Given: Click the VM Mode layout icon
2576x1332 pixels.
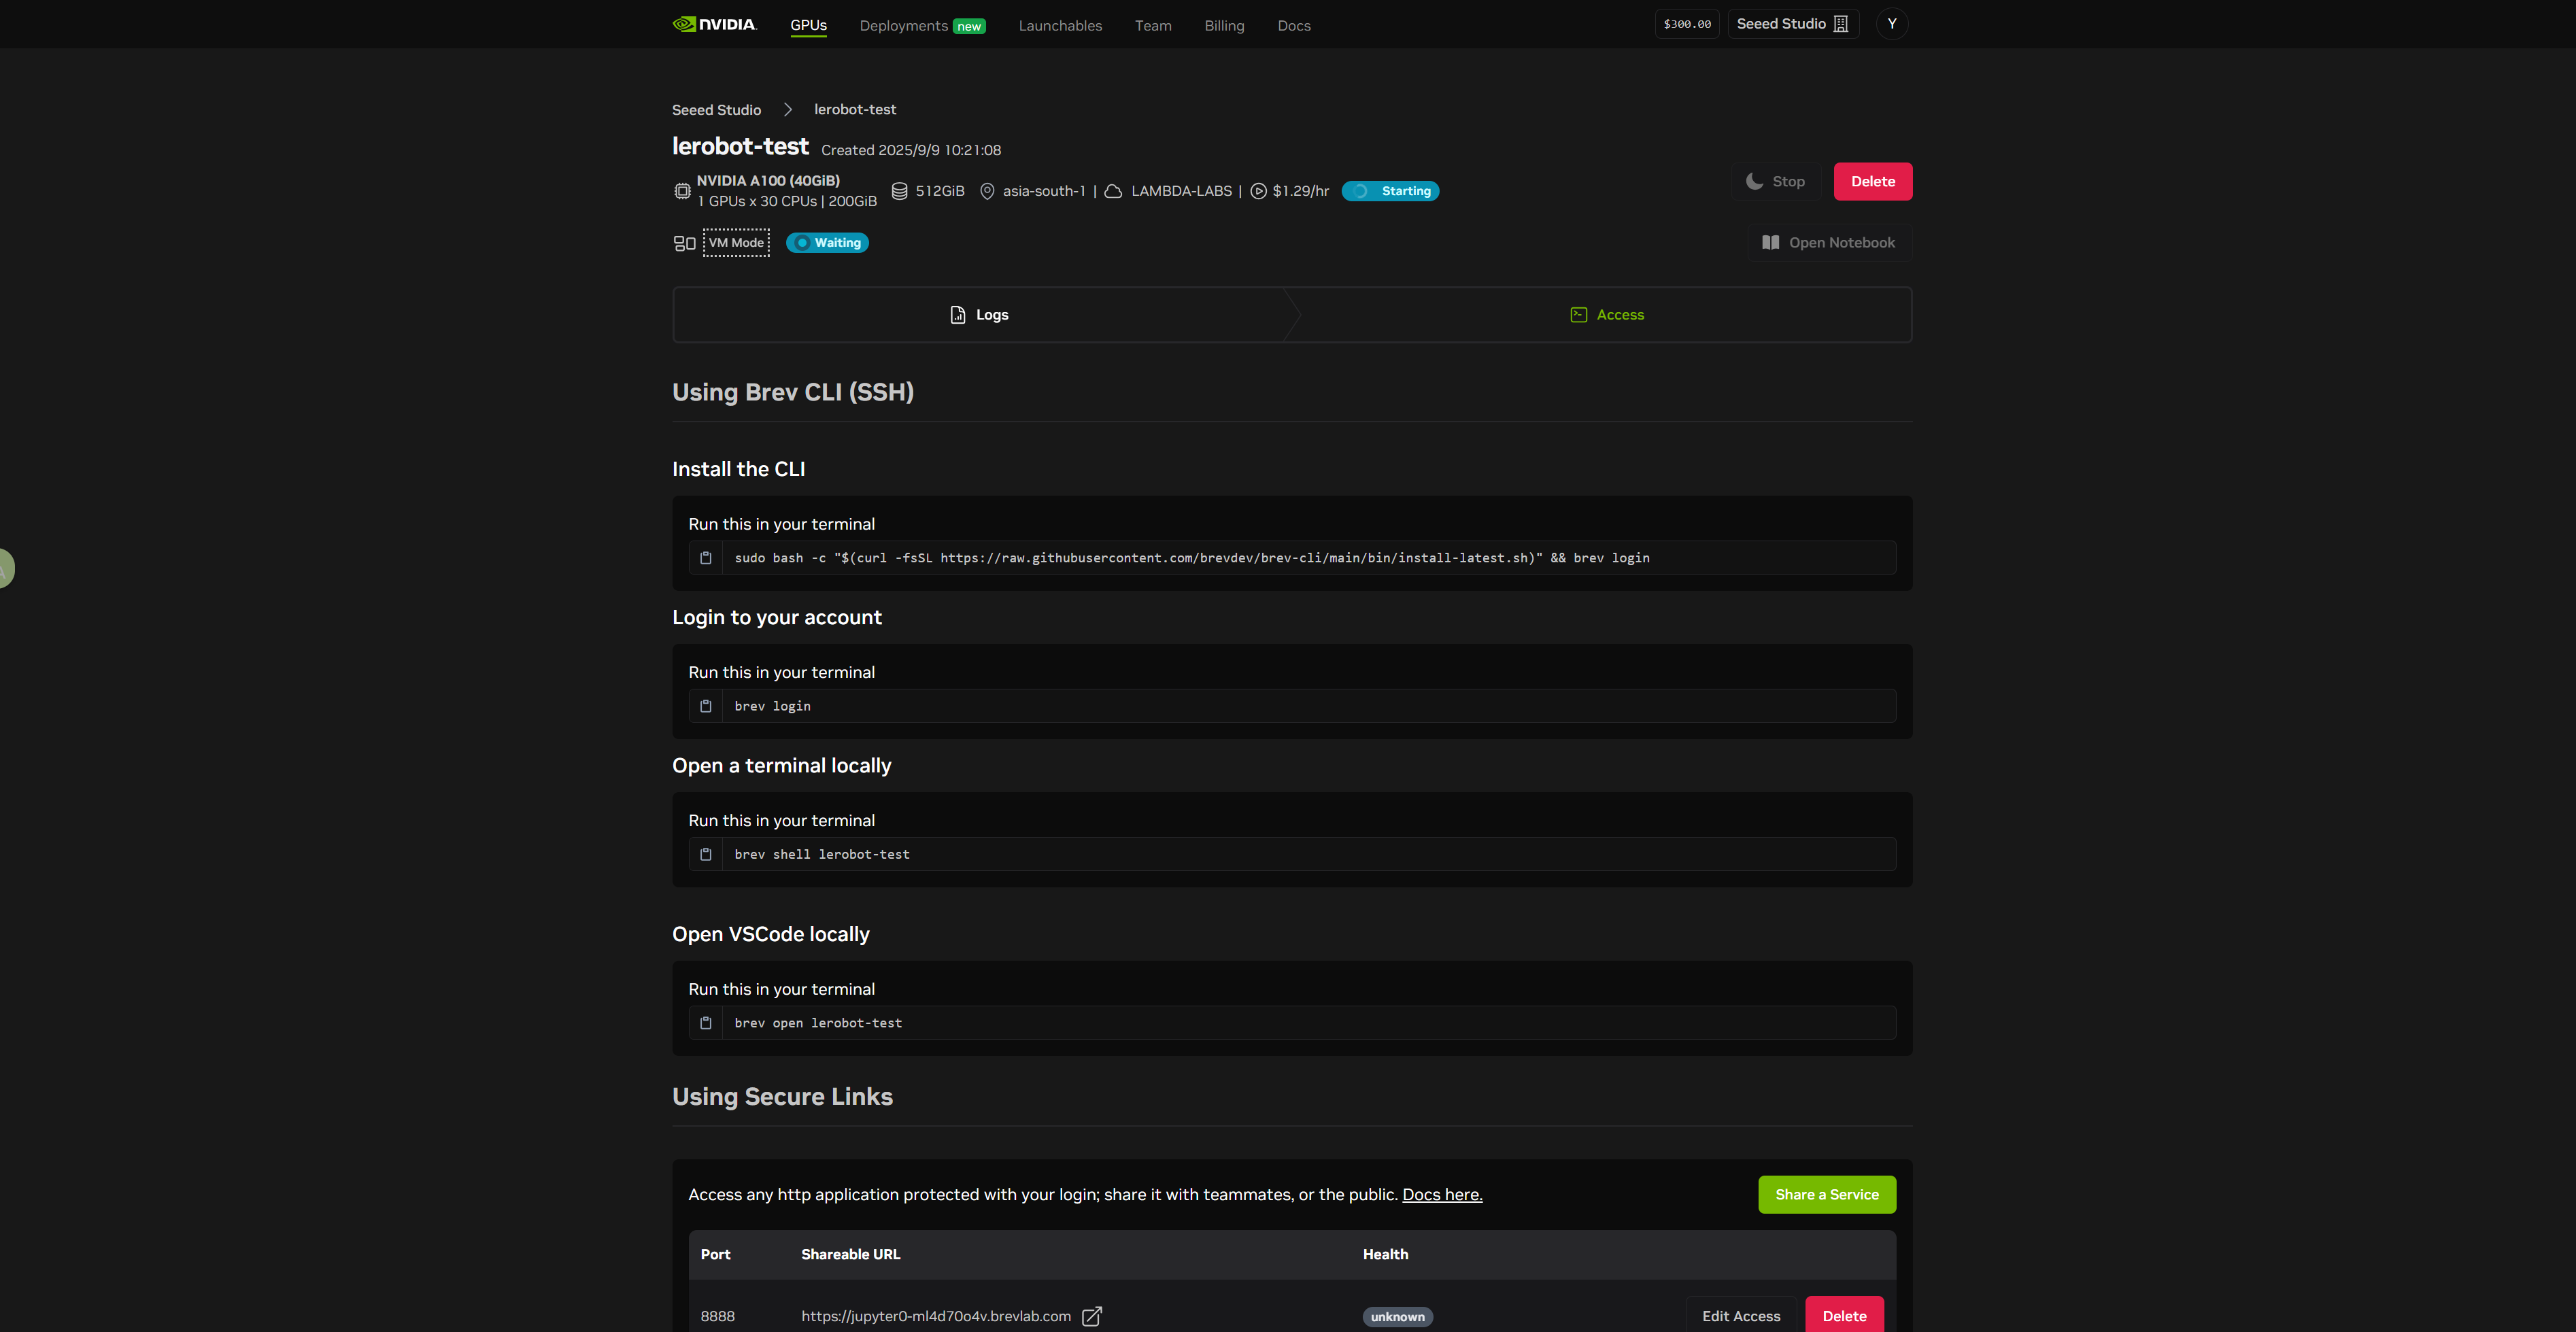Looking at the screenshot, I should click(x=684, y=243).
